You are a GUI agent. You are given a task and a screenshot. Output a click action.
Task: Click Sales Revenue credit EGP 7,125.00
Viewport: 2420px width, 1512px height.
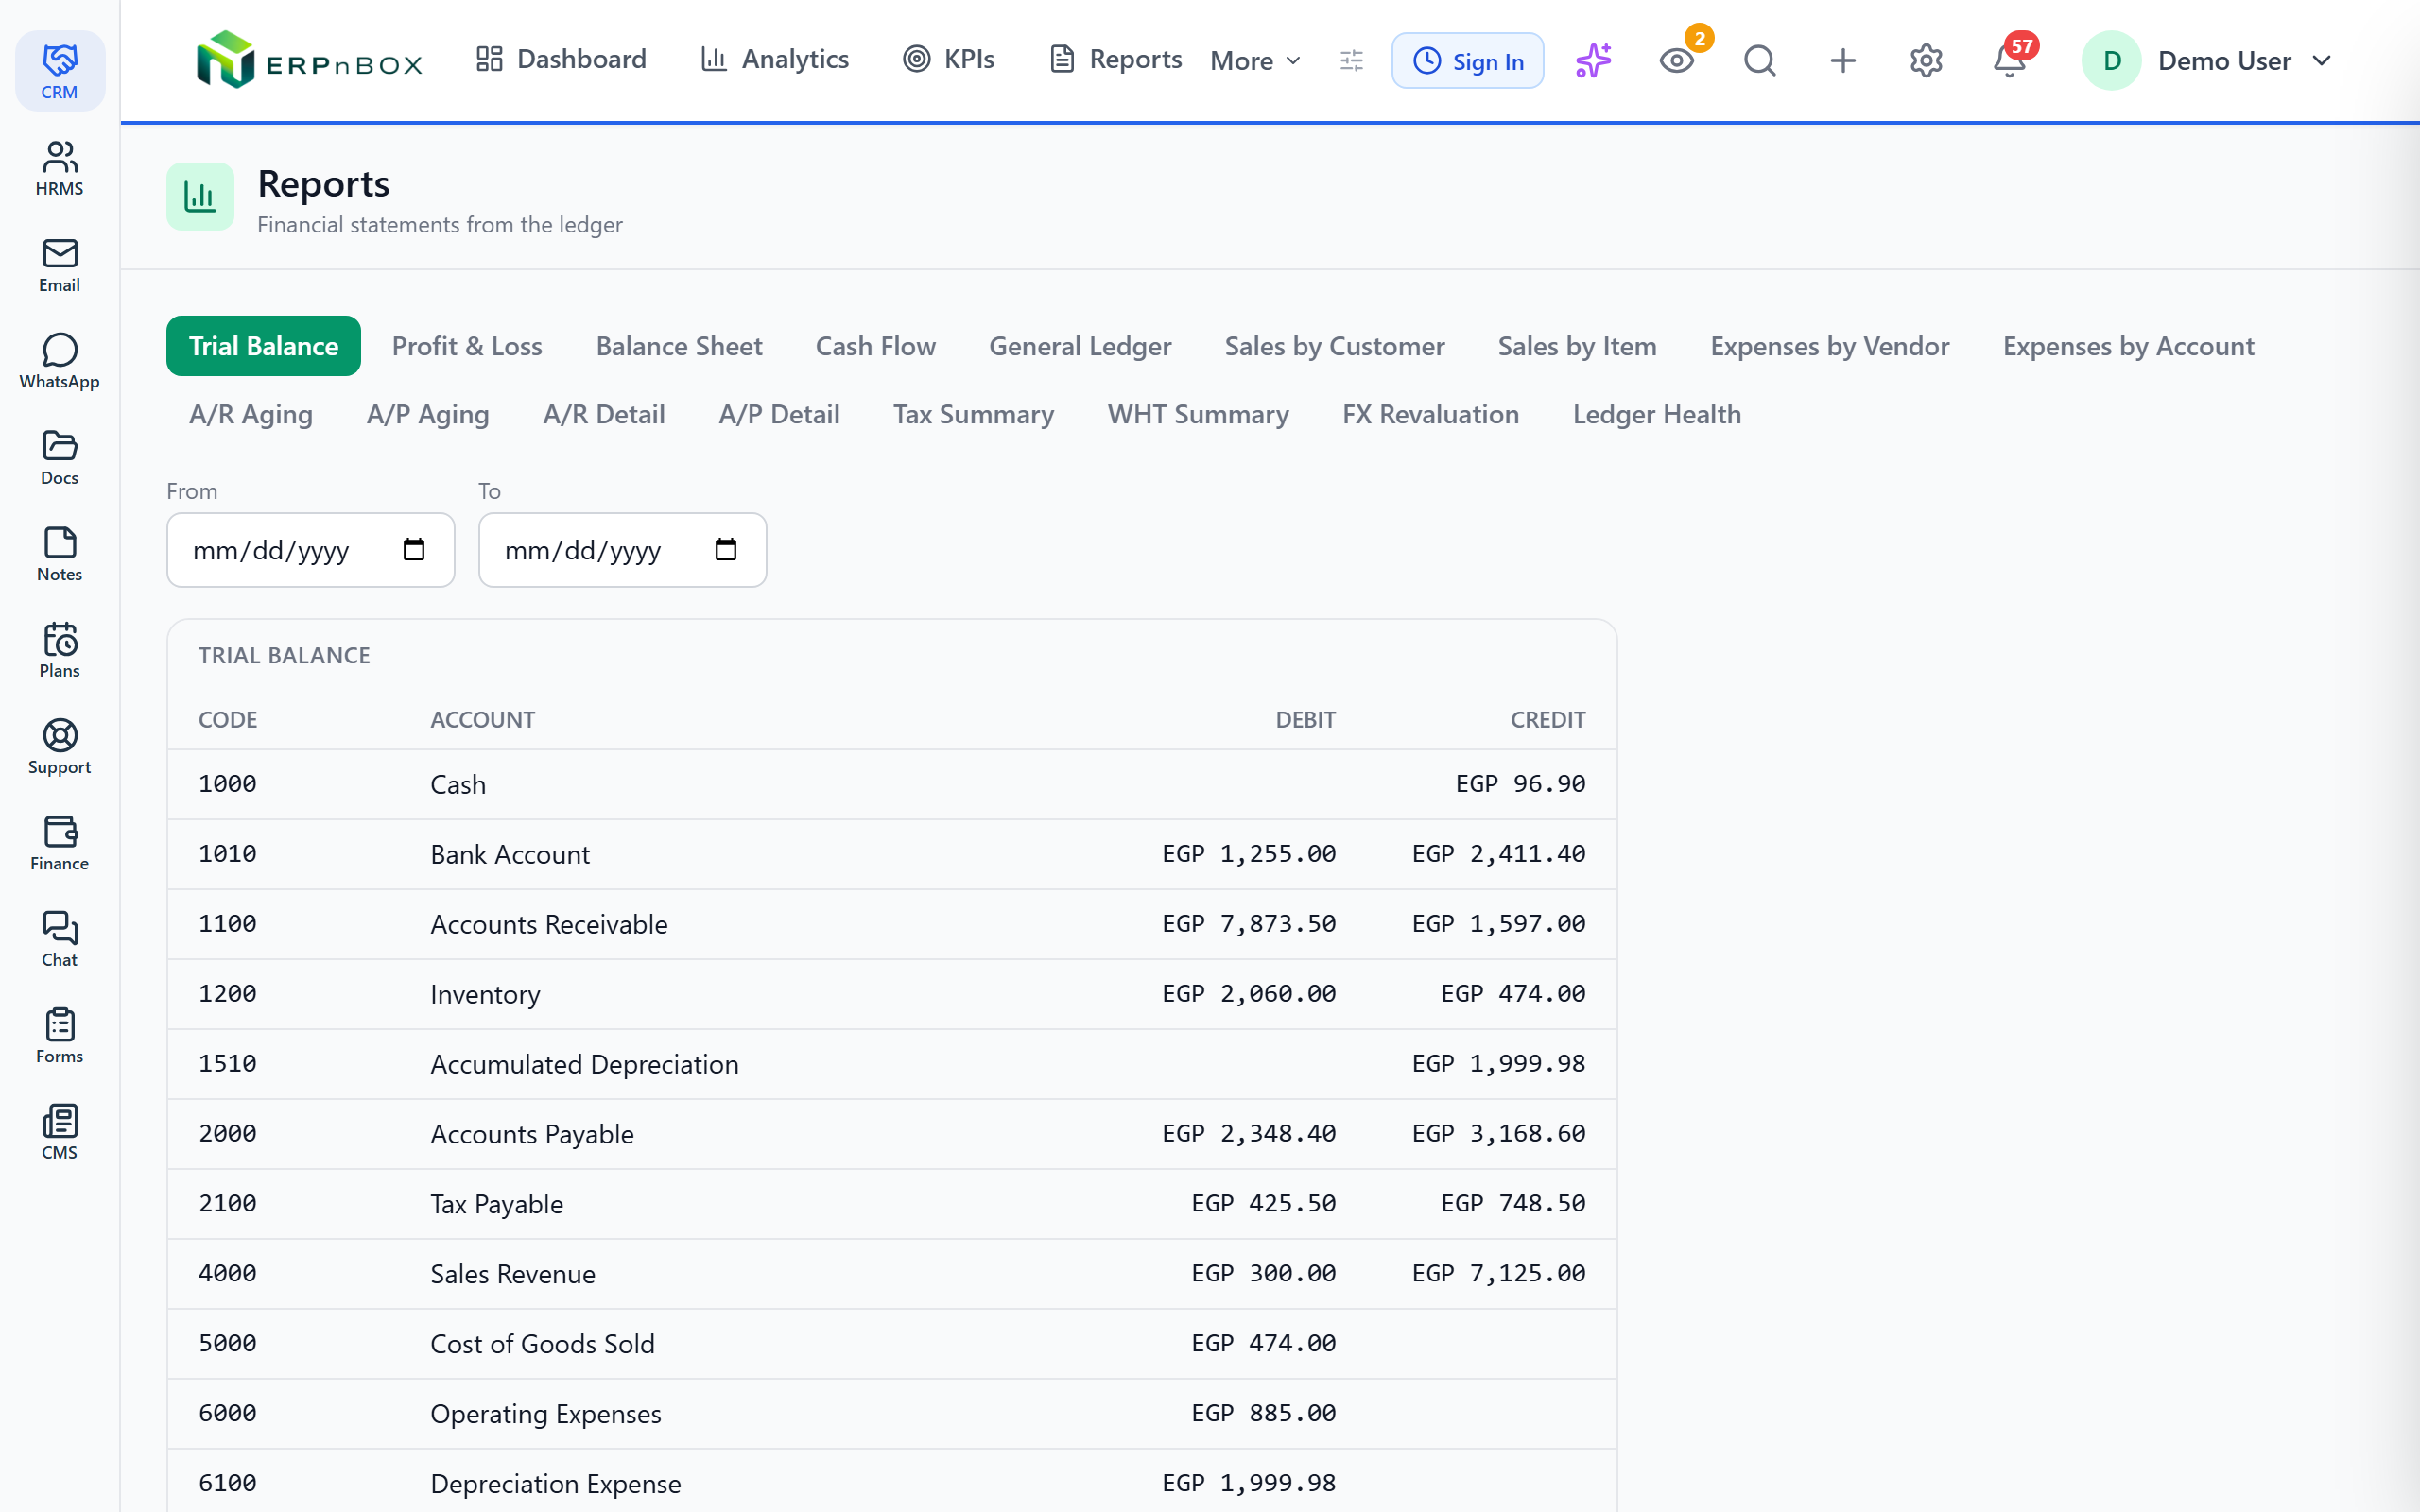pos(1498,1274)
